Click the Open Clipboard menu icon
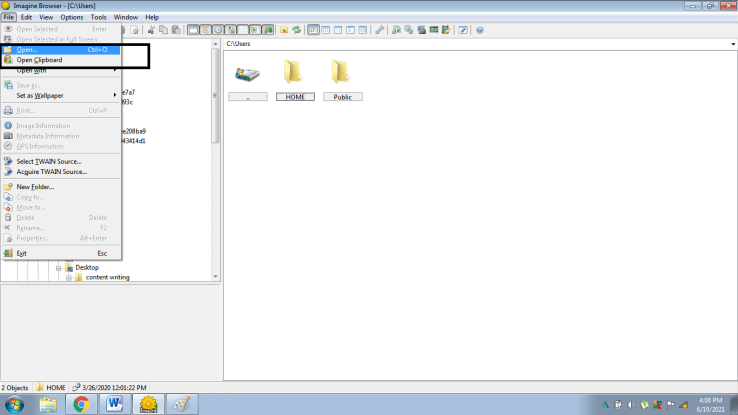 point(8,60)
